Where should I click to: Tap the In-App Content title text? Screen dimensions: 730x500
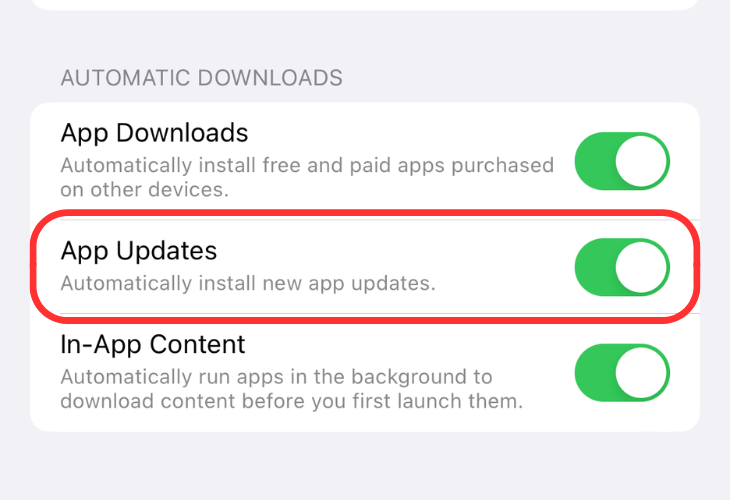tap(153, 345)
